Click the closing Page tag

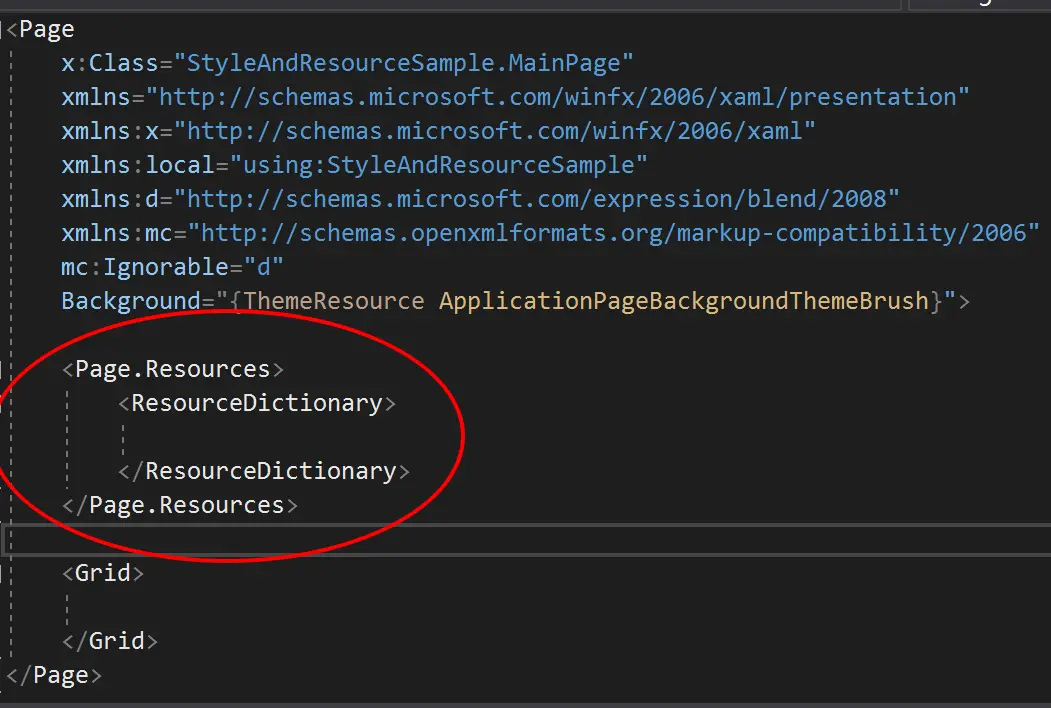tap(54, 674)
